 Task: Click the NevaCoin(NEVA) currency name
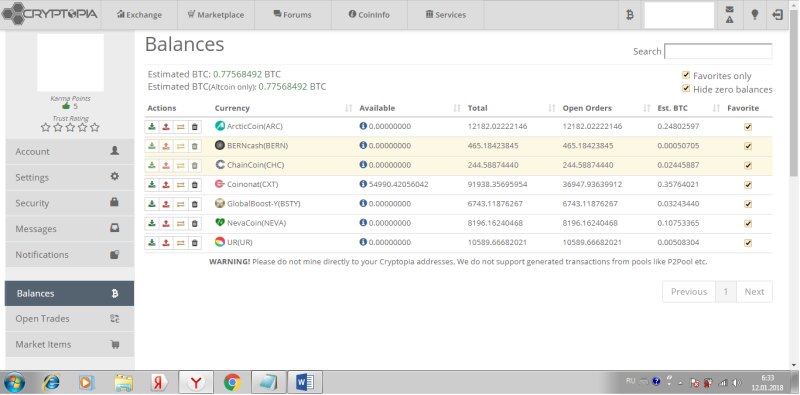(x=257, y=223)
